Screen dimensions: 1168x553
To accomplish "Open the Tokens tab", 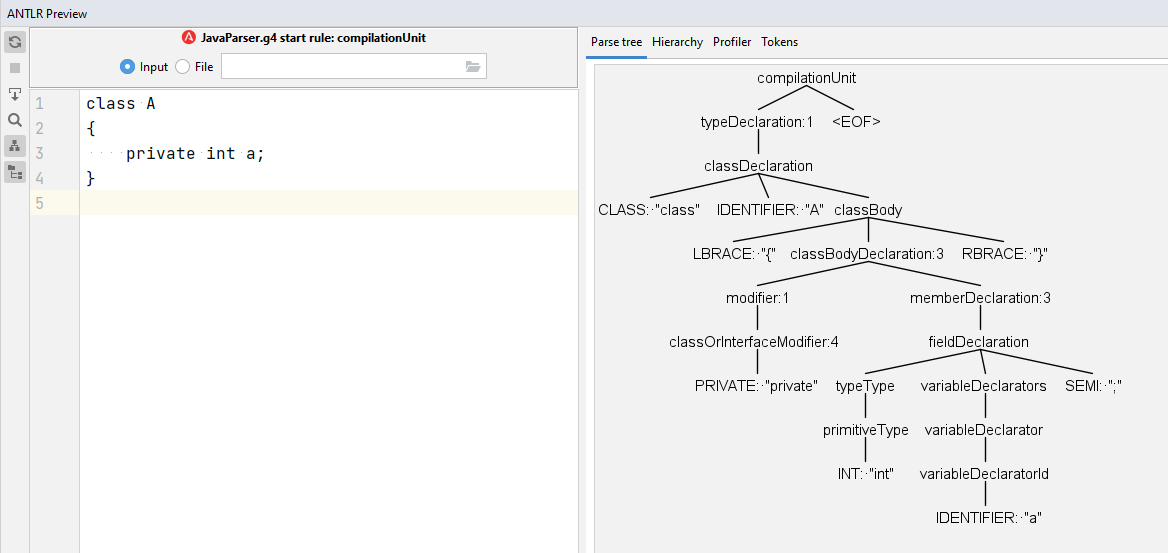I will pos(779,42).
